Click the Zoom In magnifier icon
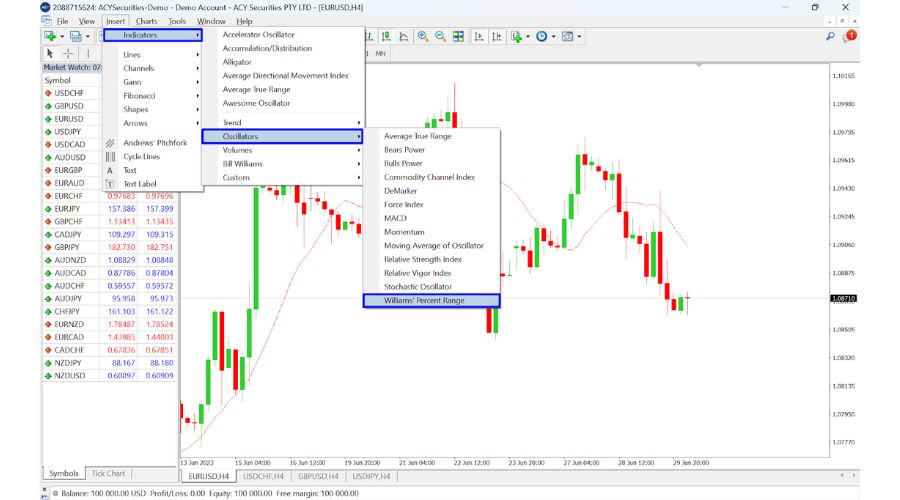 423,36
